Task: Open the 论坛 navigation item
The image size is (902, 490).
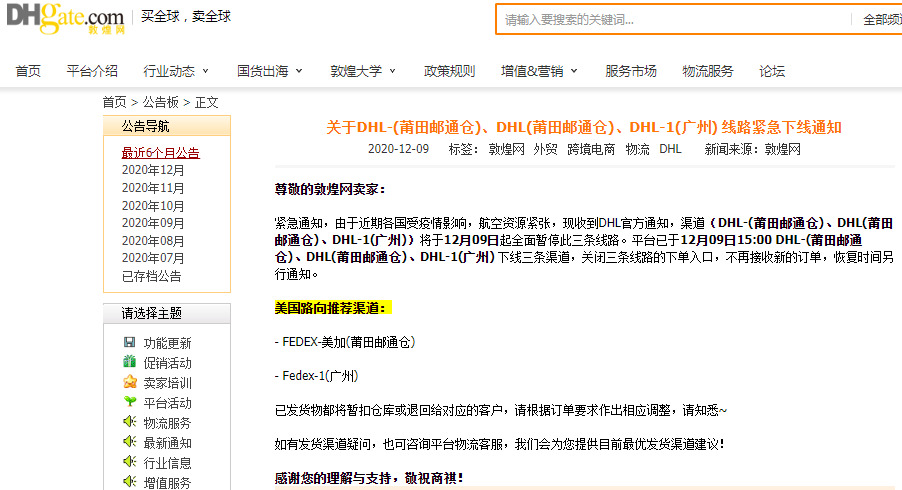Action: [x=772, y=71]
